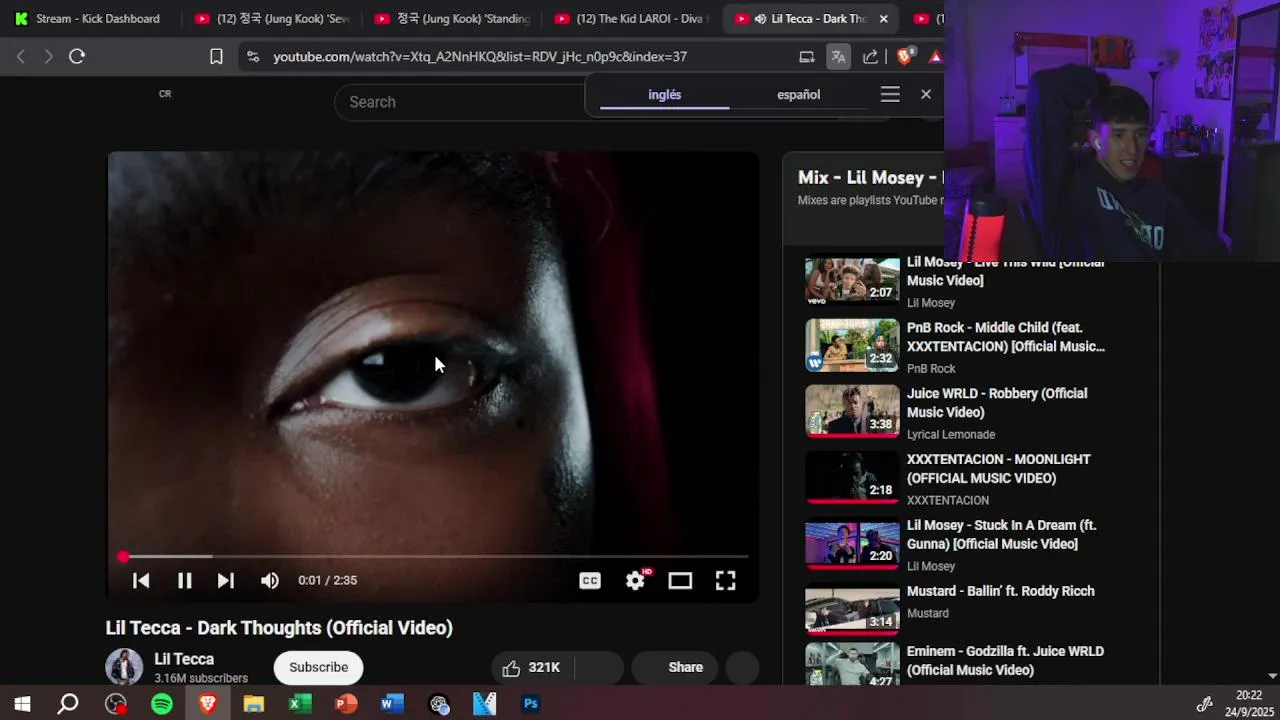The image size is (1280, 720).
Task: Close the translate popup
Action: click(x=926, y=94)
